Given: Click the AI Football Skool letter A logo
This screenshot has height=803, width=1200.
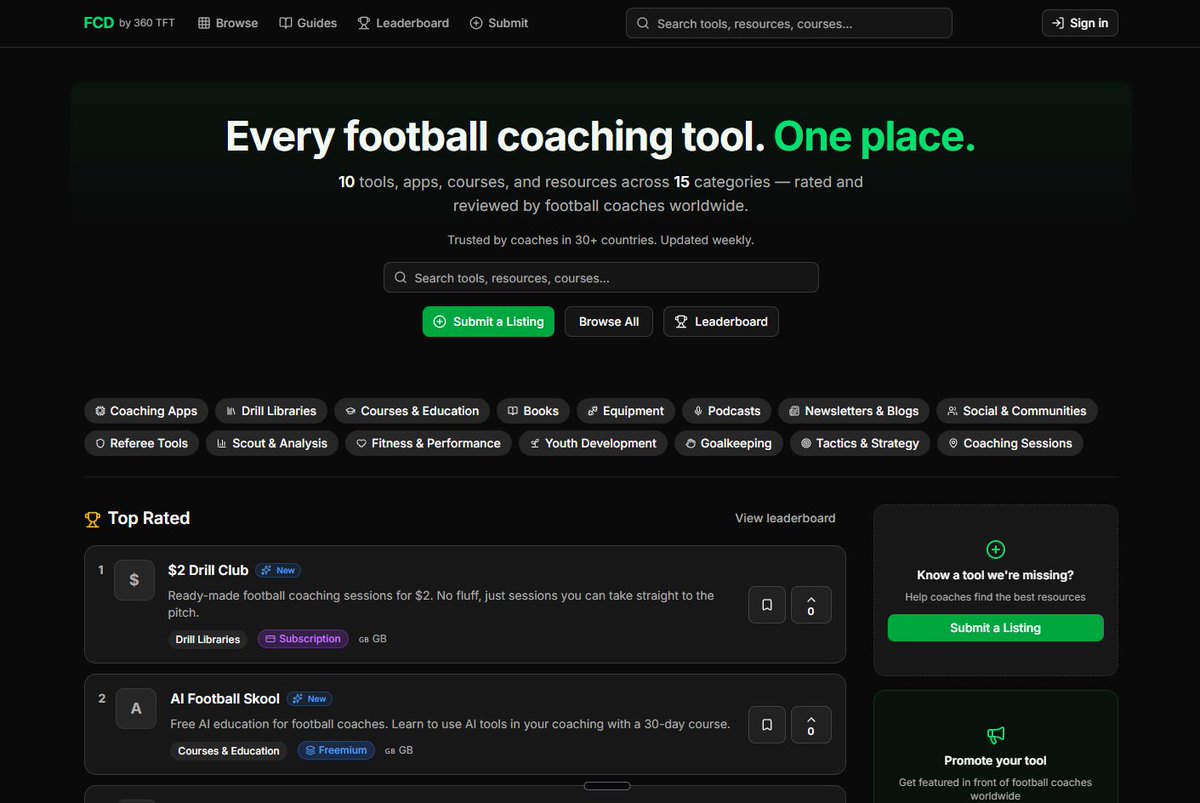Looking at the screenshot, I should [136, 709].
